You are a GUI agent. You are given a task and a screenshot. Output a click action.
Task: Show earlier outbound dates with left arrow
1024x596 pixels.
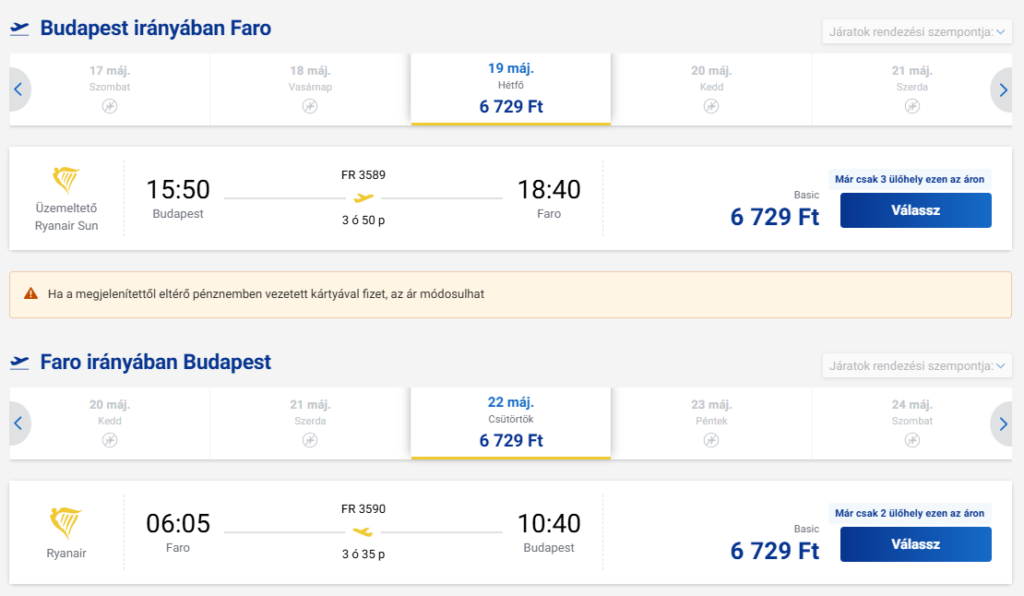[x=18, y=90]
